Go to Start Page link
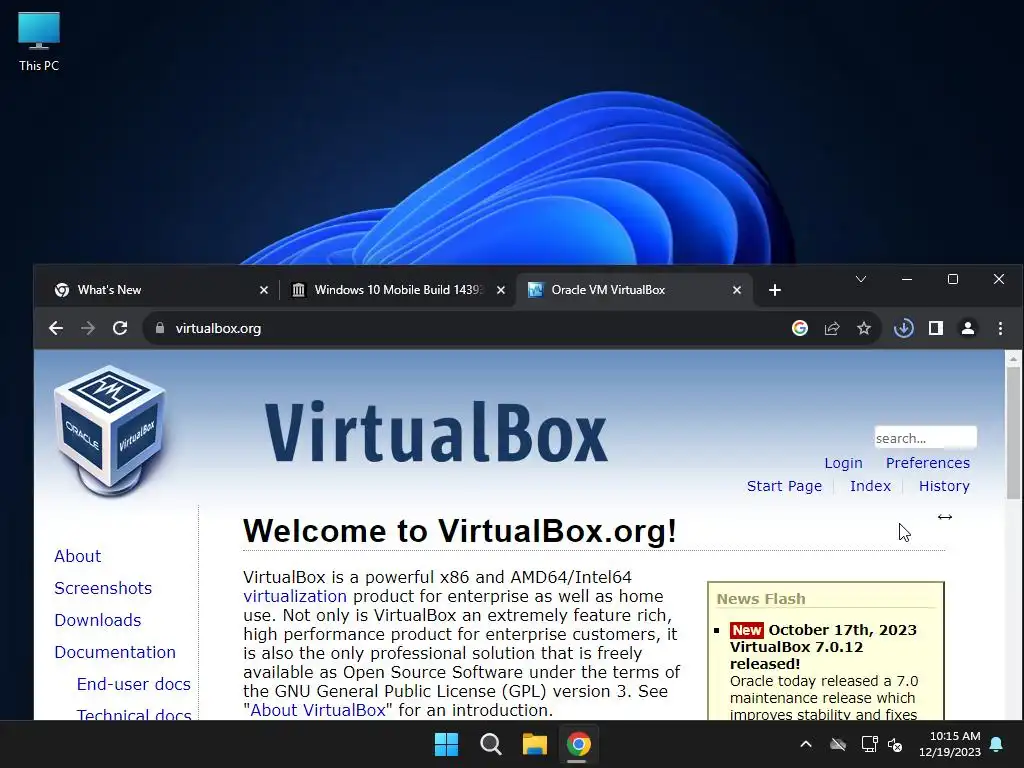This screenshot has width=1024, height=768. pyautogui.click(x=784, y=486)
